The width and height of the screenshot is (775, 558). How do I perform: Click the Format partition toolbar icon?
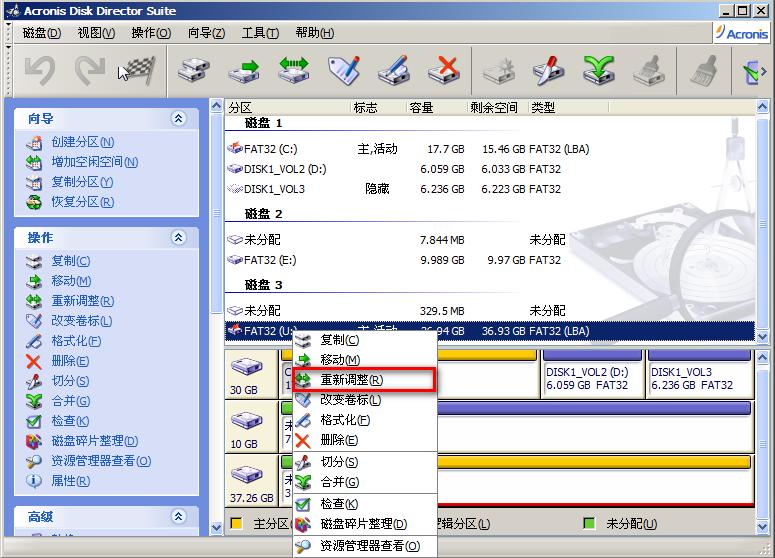click(393, 71)
